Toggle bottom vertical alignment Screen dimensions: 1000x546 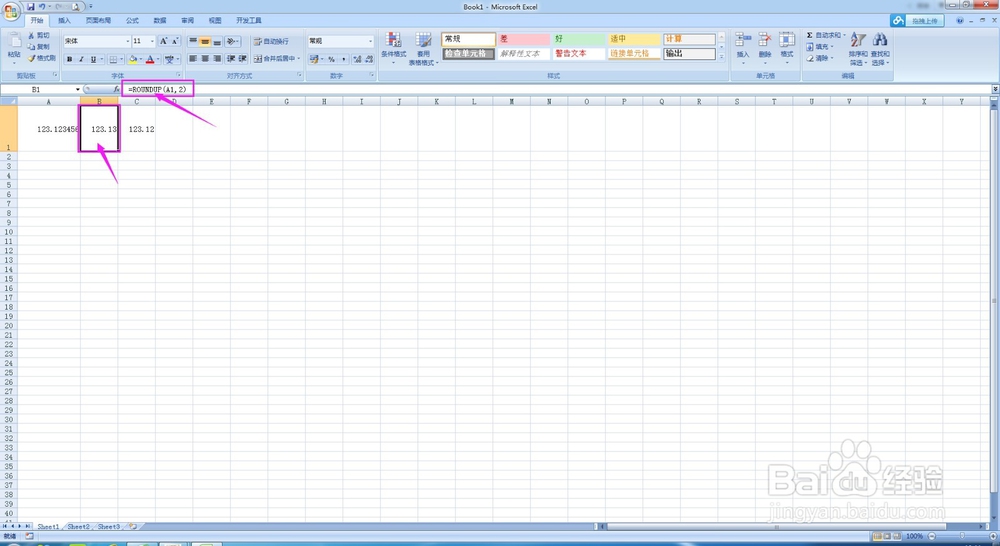click(x=217, y=41)
